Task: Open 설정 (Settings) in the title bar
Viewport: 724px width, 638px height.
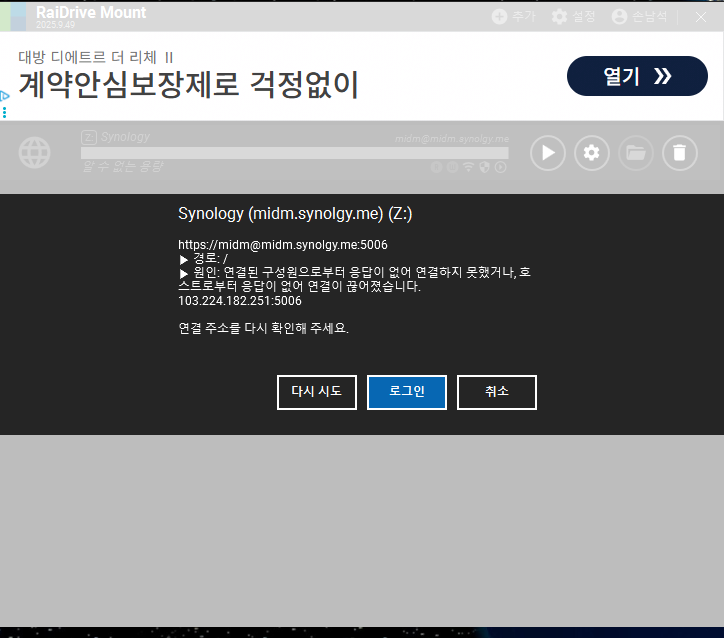Action: click(560, 17)
